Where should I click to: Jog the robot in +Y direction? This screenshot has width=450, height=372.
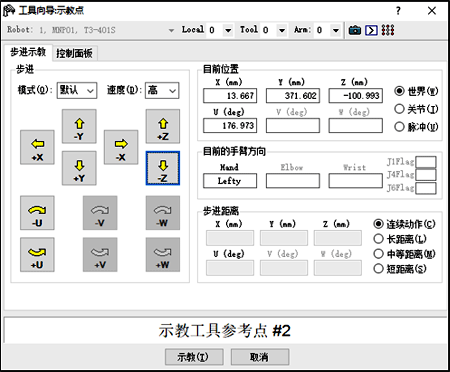coord(79,168)
